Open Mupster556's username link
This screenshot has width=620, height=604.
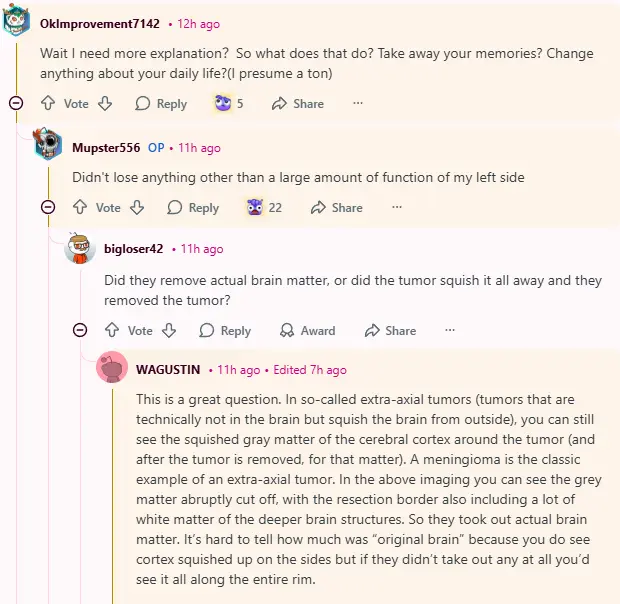[x=105, y=148]
